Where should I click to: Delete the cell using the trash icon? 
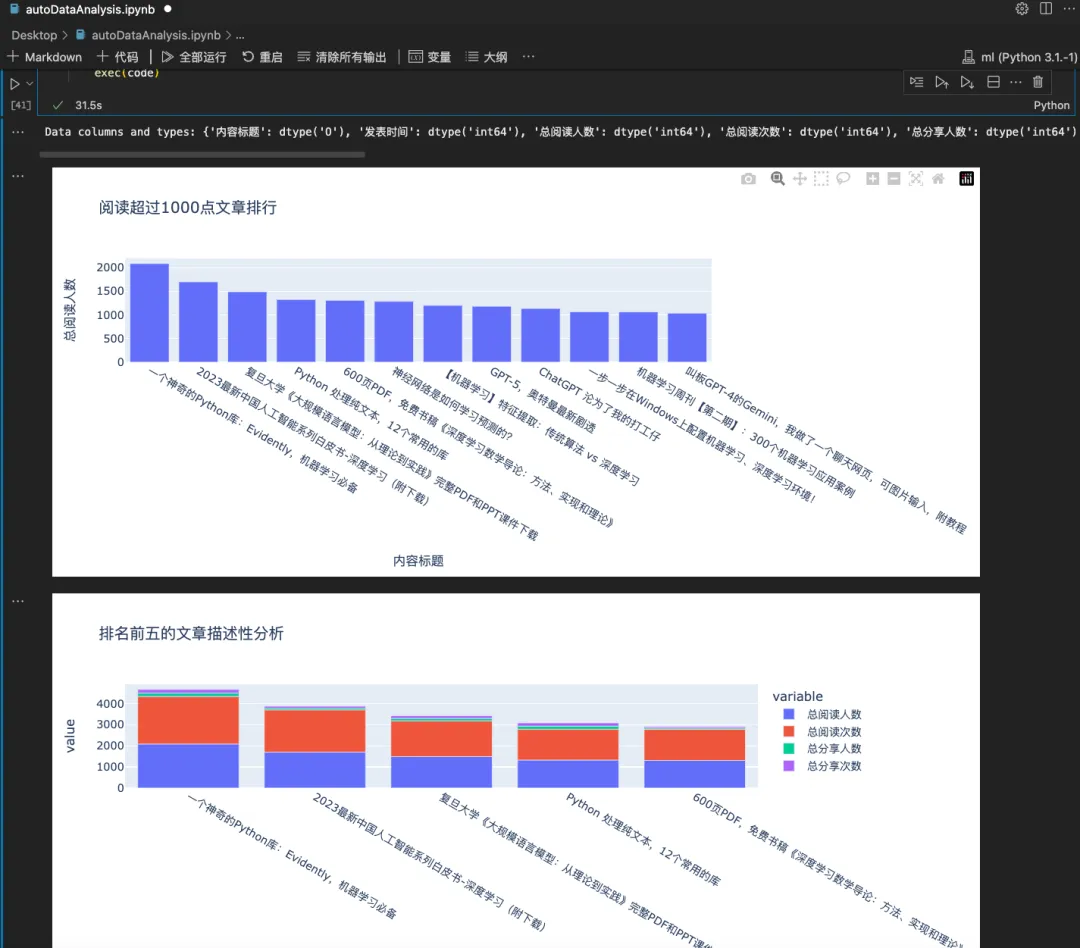(1037, 82)
